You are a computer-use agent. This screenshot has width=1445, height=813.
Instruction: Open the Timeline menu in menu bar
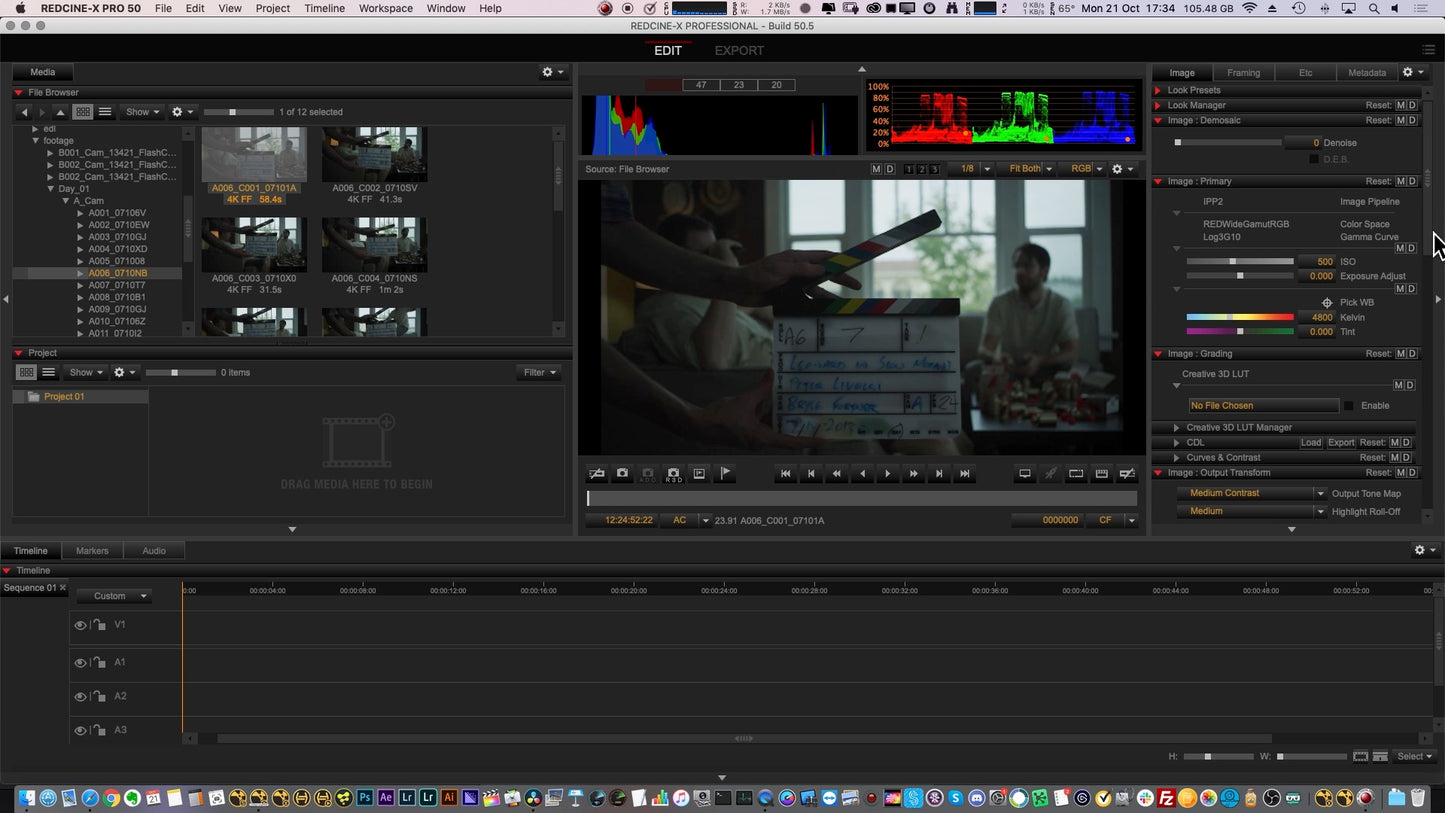pos(324,8)
